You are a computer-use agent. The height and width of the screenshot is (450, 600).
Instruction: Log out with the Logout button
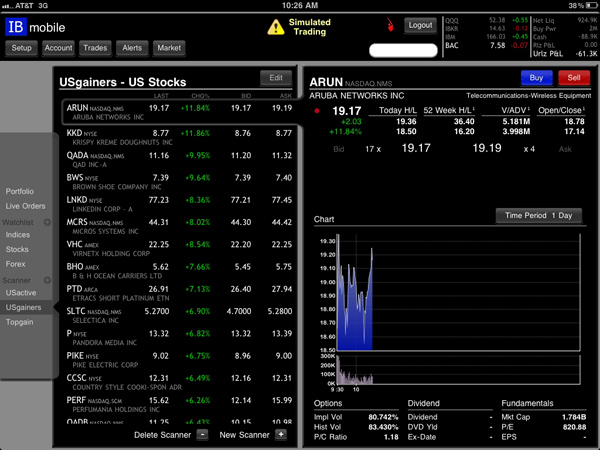420,25
